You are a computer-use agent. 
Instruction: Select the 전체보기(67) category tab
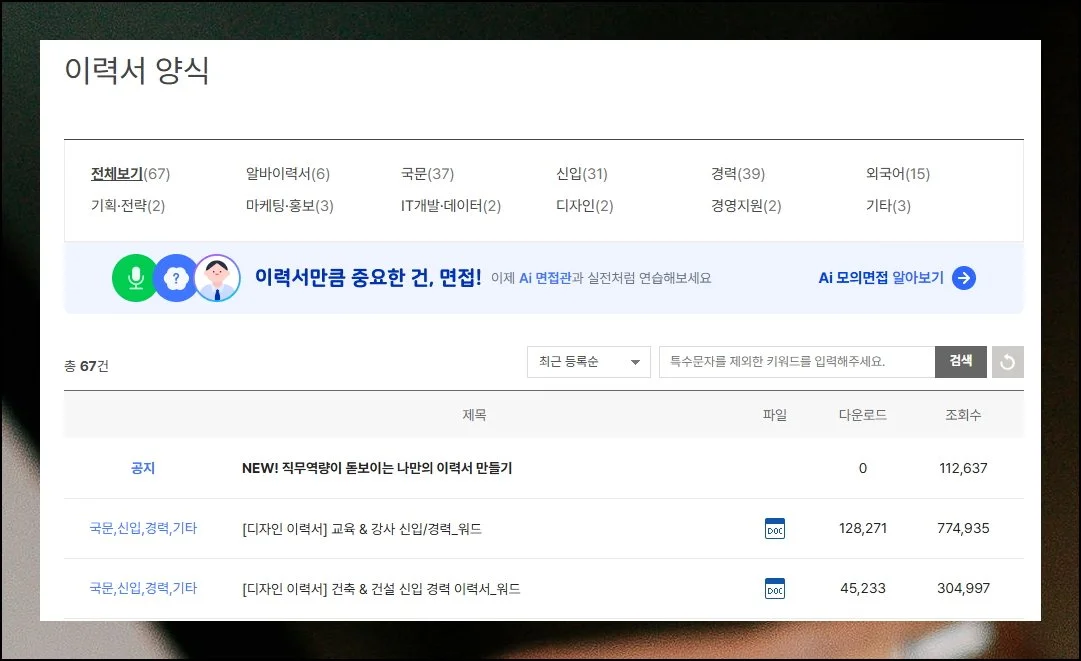tap(130, 174)
